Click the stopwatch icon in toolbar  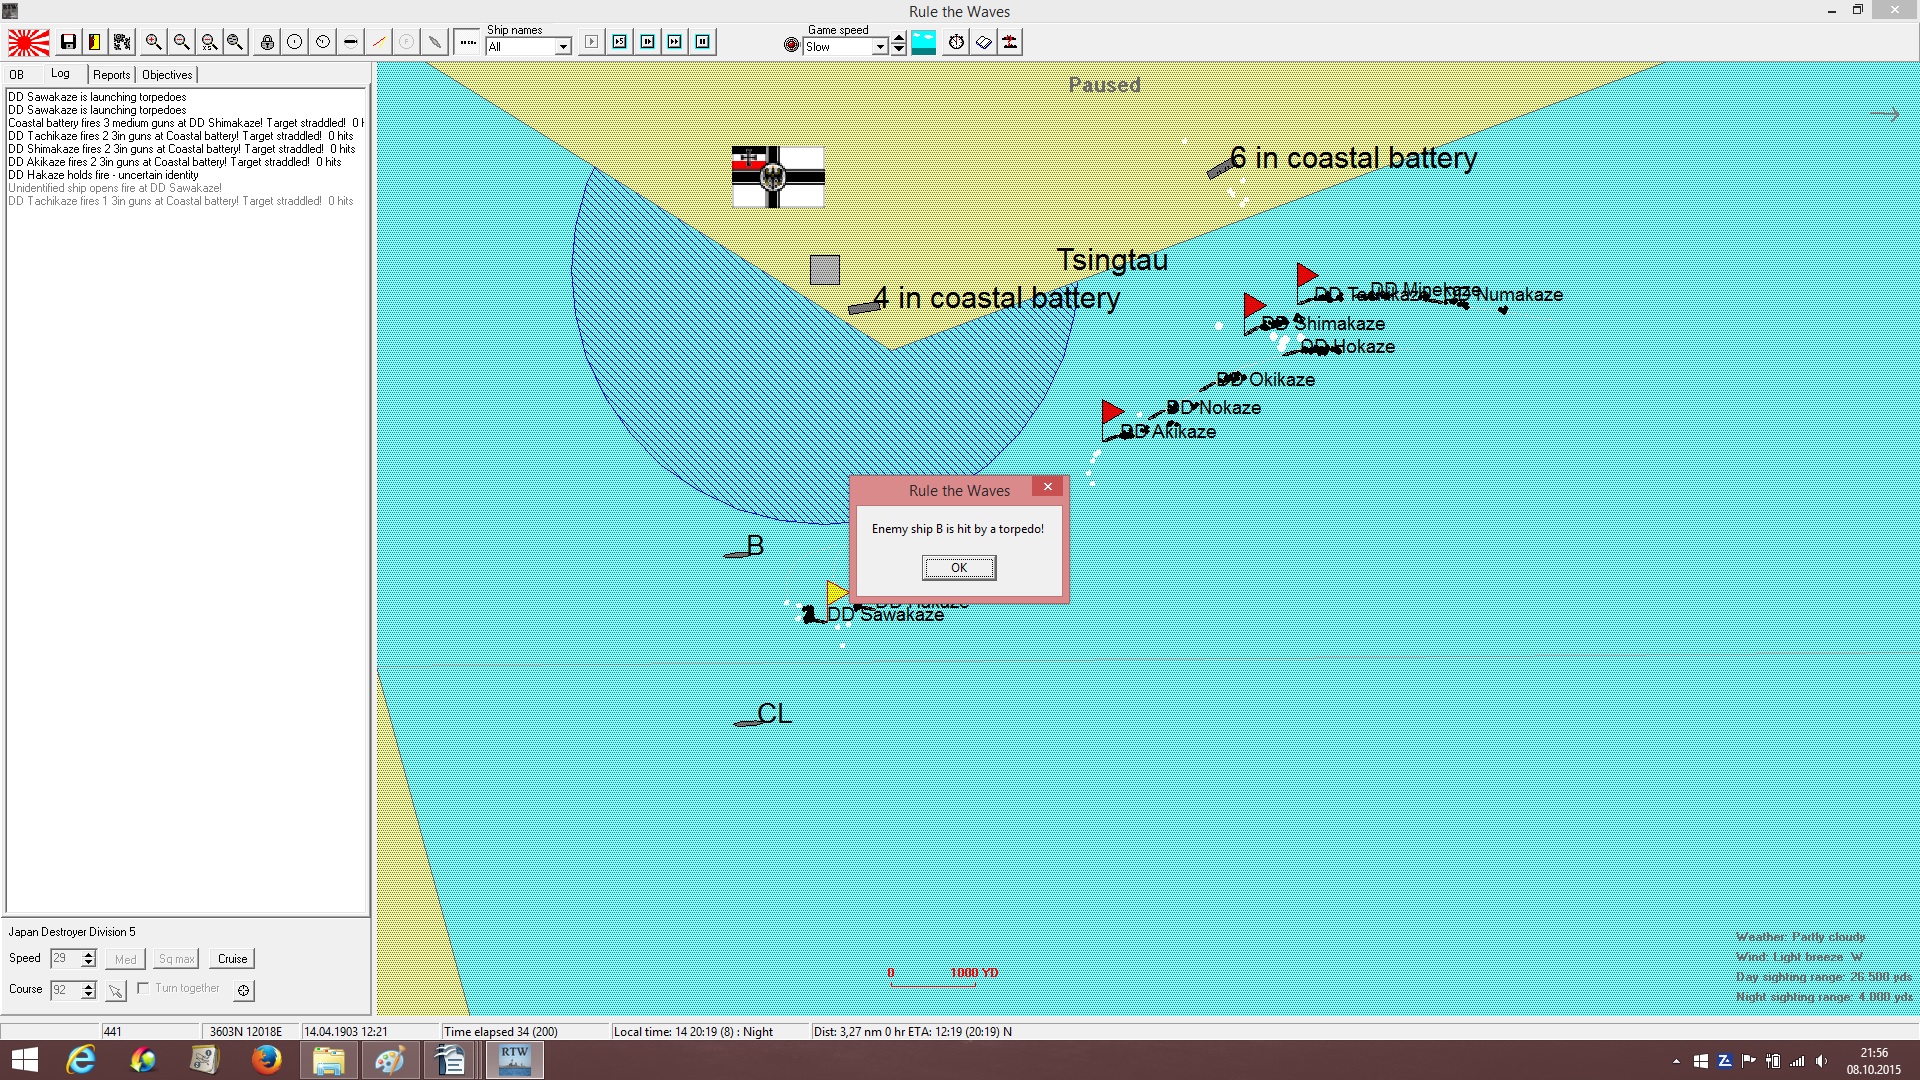(x=957, y=42)
